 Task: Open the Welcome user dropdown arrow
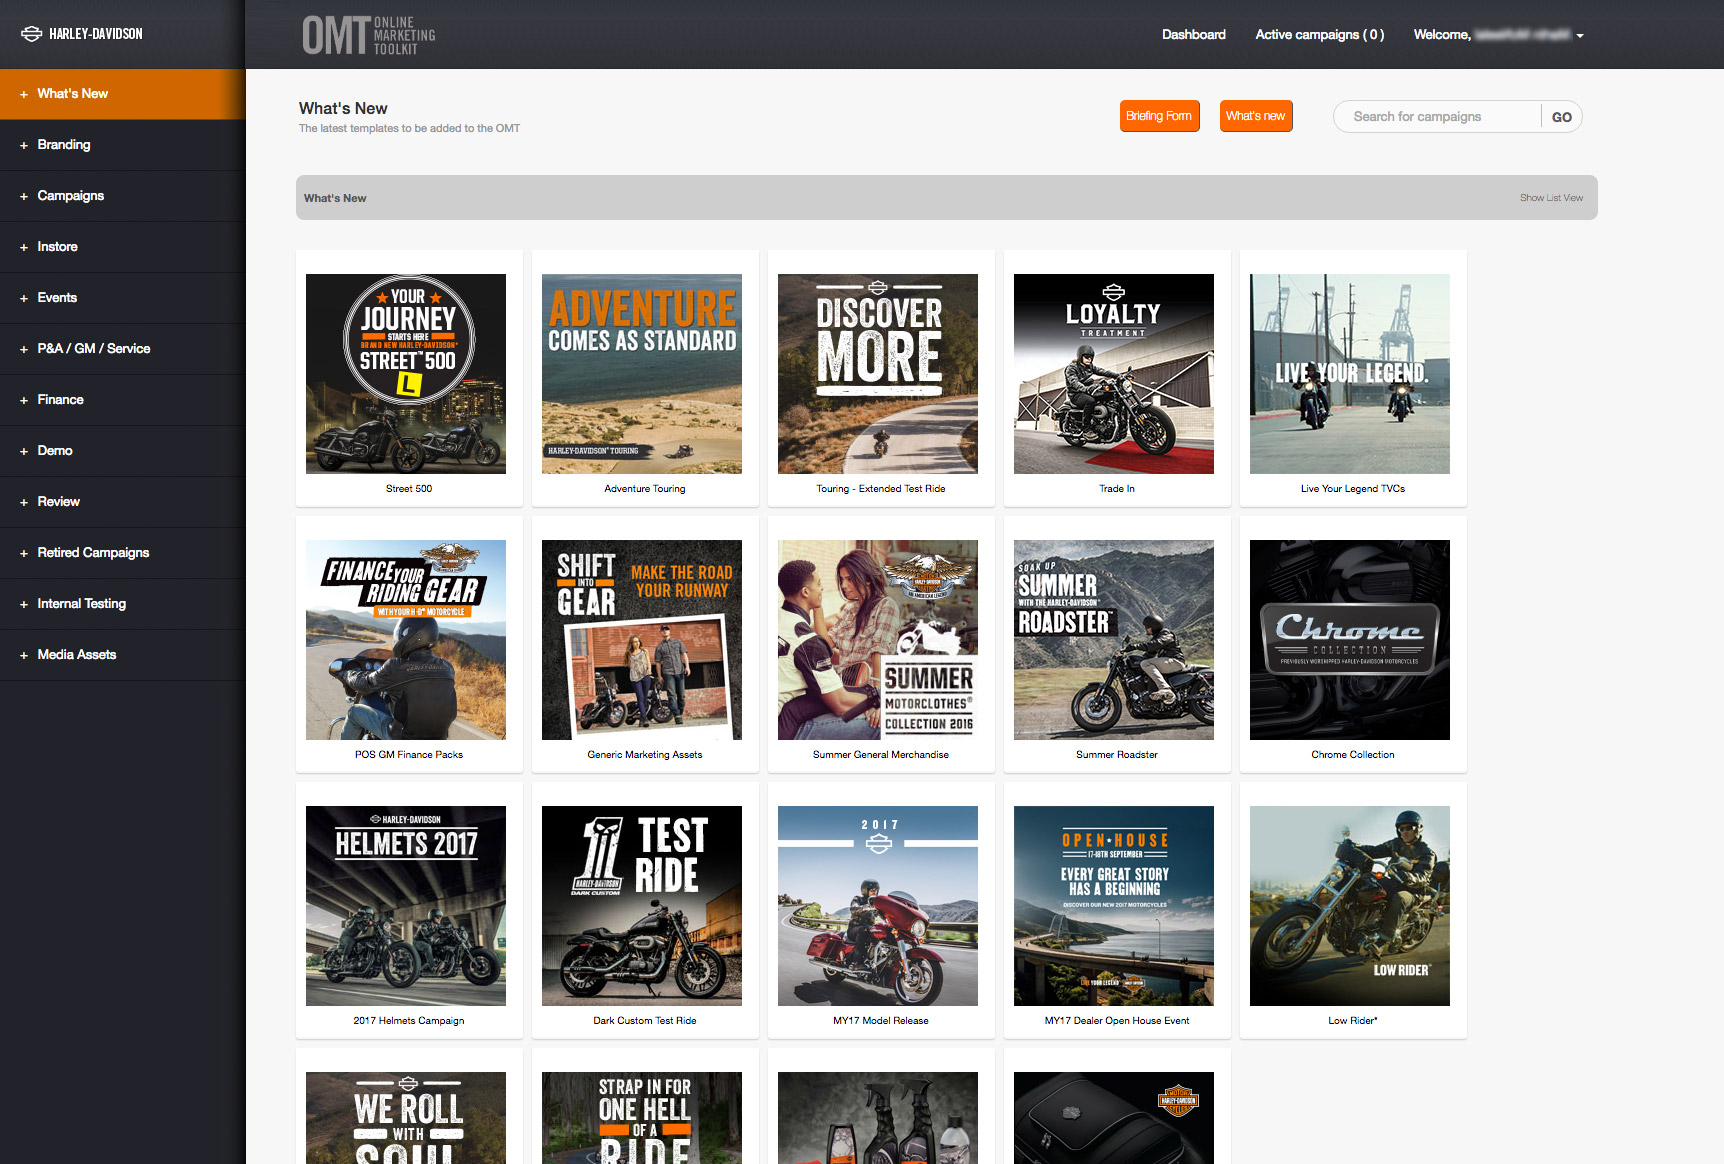(x=1580, y=36)
